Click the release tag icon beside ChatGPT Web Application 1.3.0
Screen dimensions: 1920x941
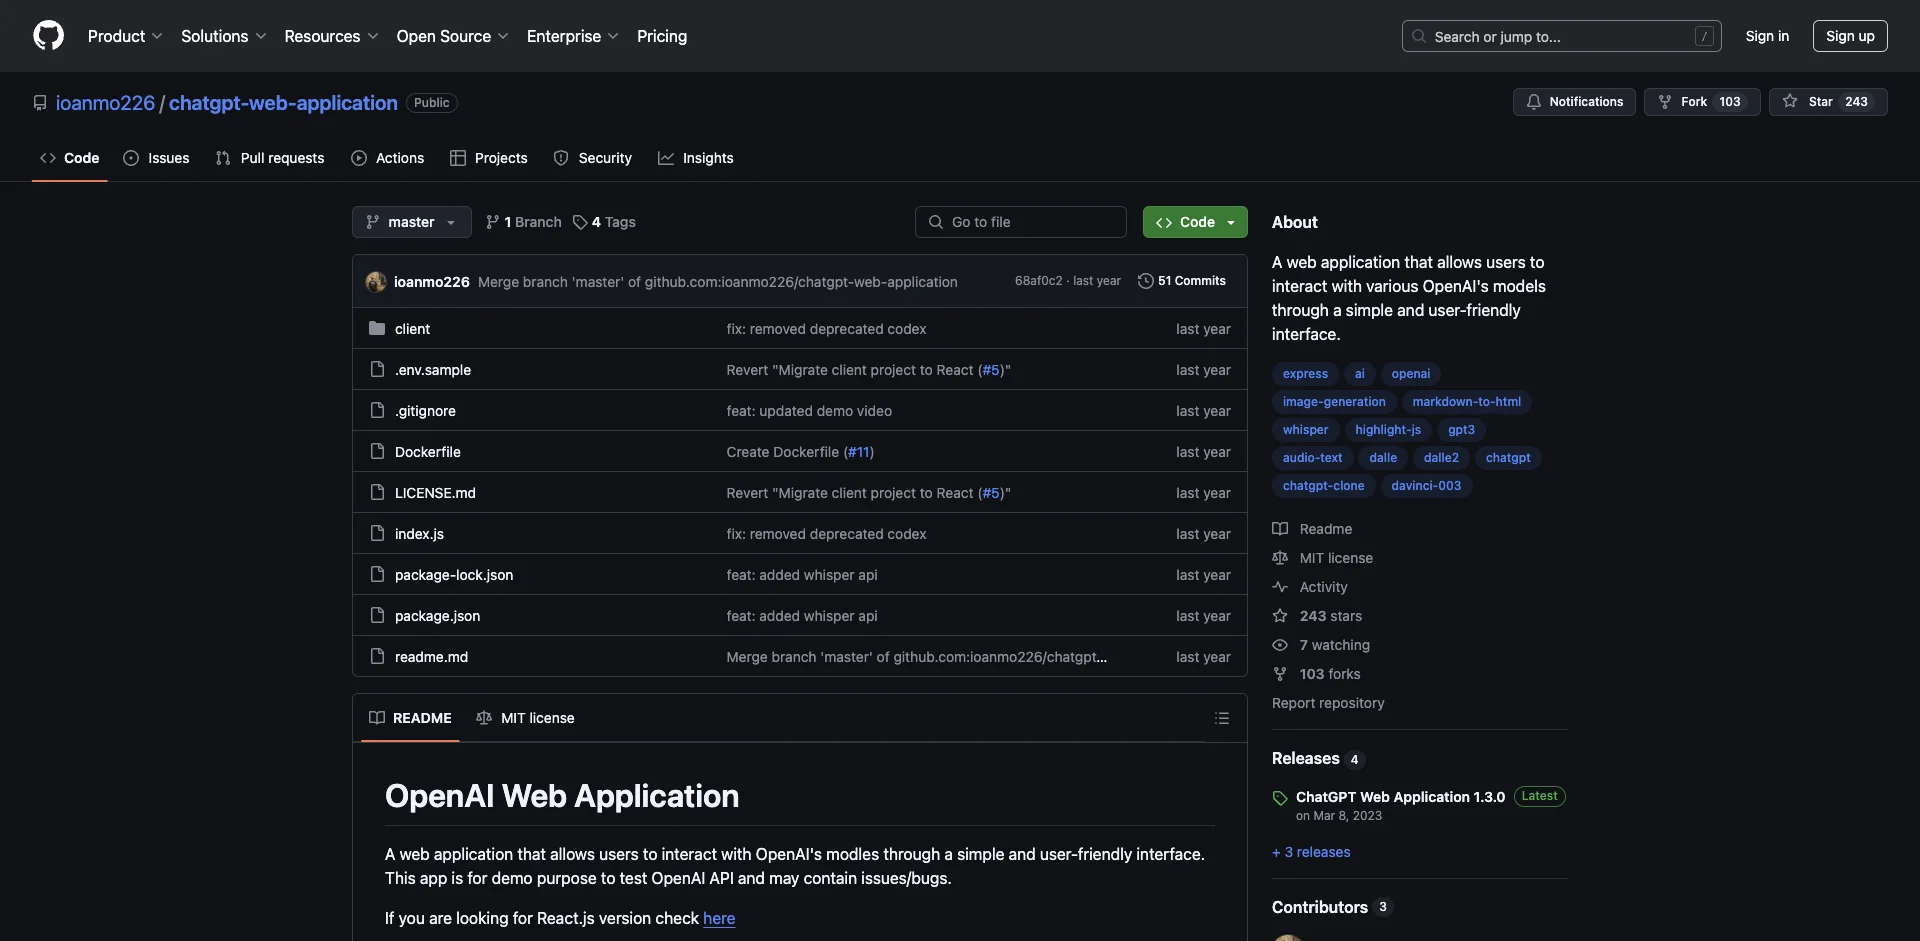(1280, 798)
